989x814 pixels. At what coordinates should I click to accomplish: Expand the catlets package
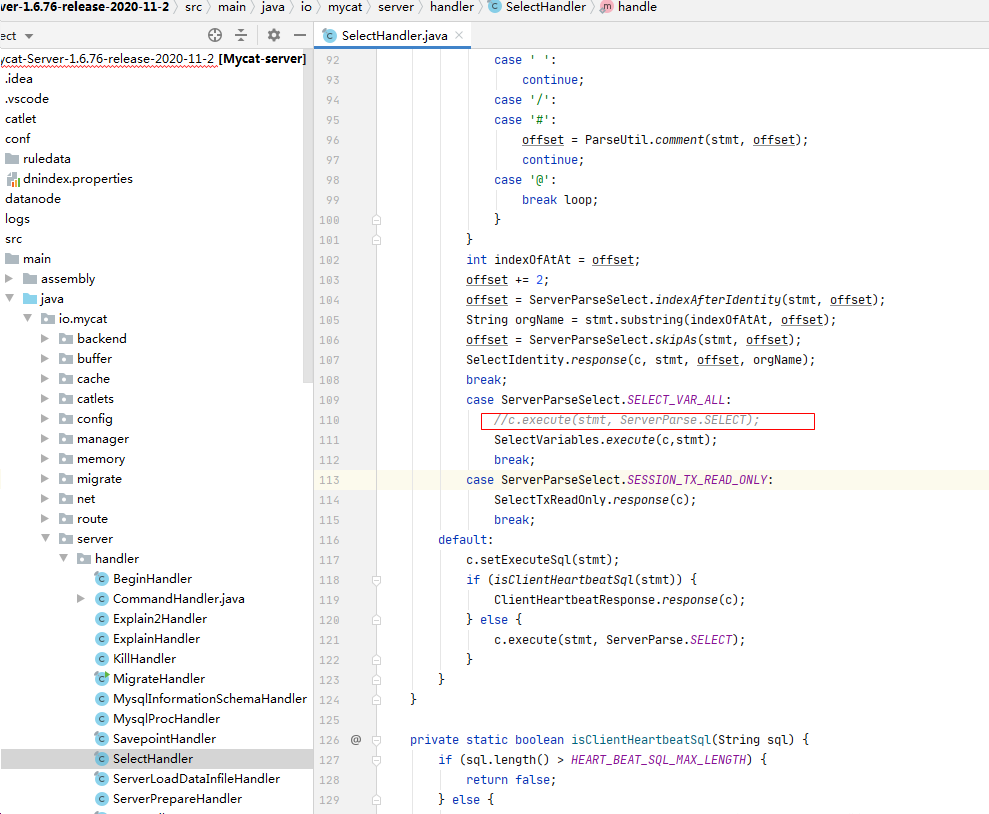[x=45, y=398]
